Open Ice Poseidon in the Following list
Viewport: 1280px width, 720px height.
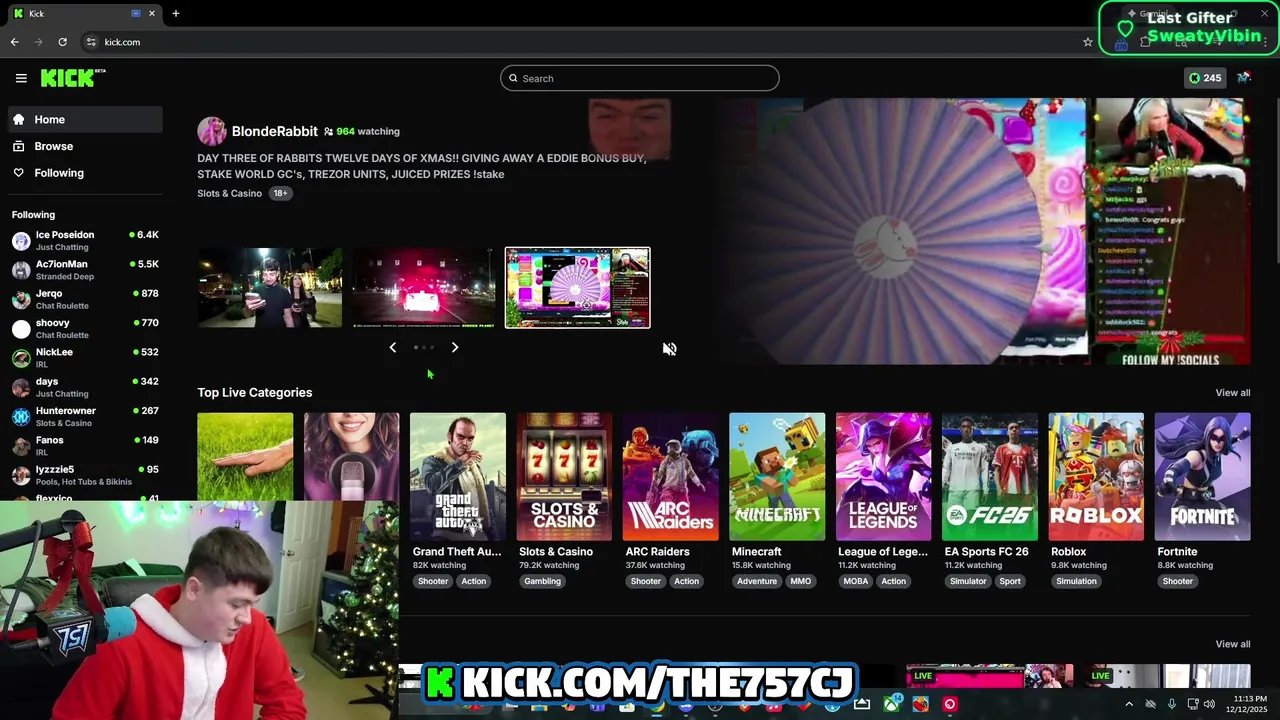coord(85,241)
